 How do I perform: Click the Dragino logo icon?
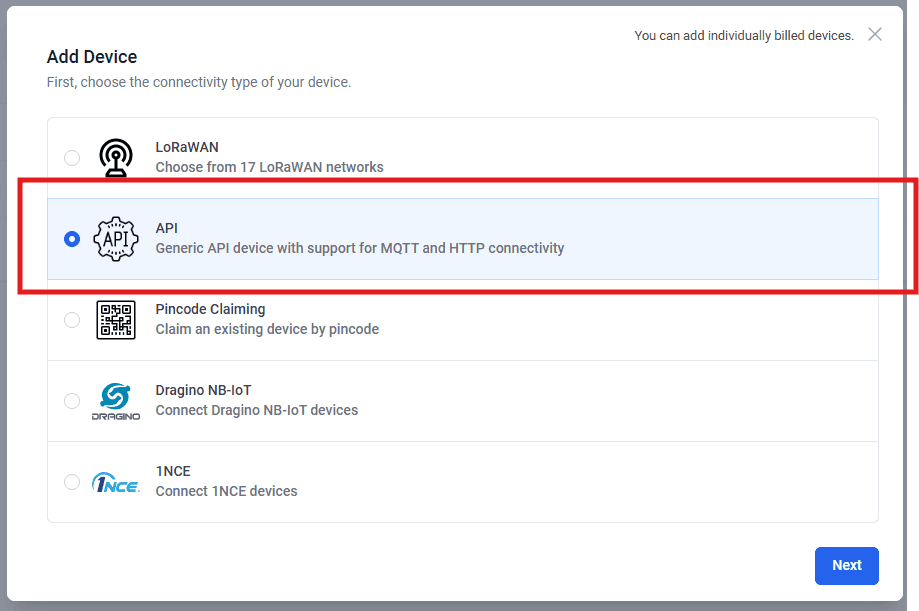[116, 401]
